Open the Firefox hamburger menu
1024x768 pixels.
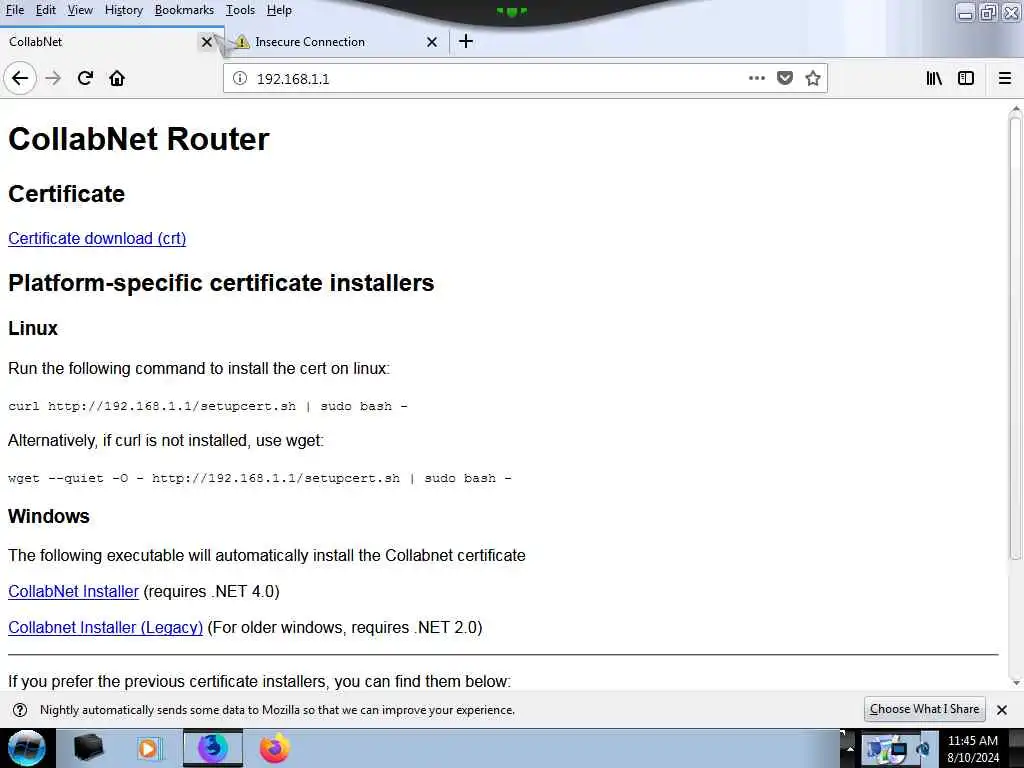pos(1004,78)
